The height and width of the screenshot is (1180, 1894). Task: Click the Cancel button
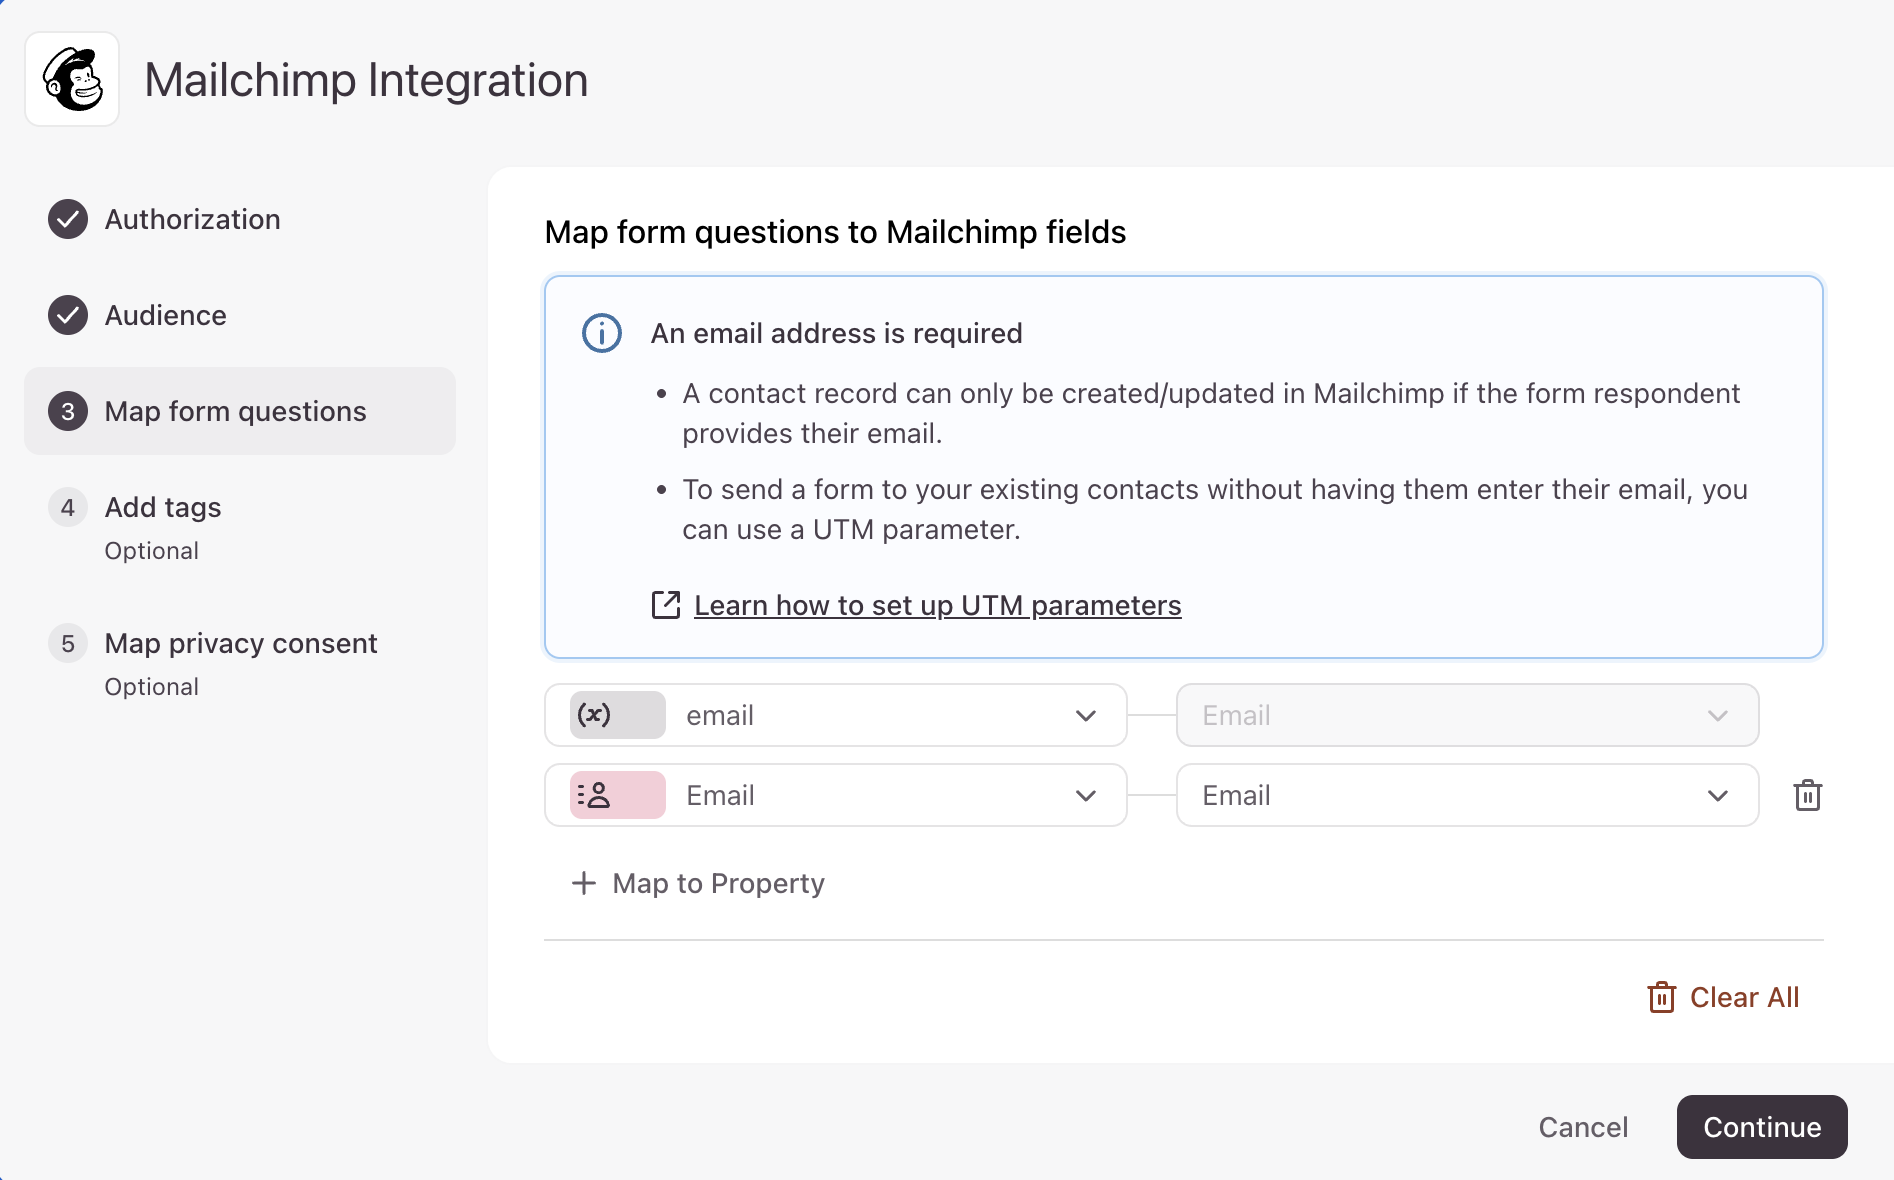tap(1583, 1127)
